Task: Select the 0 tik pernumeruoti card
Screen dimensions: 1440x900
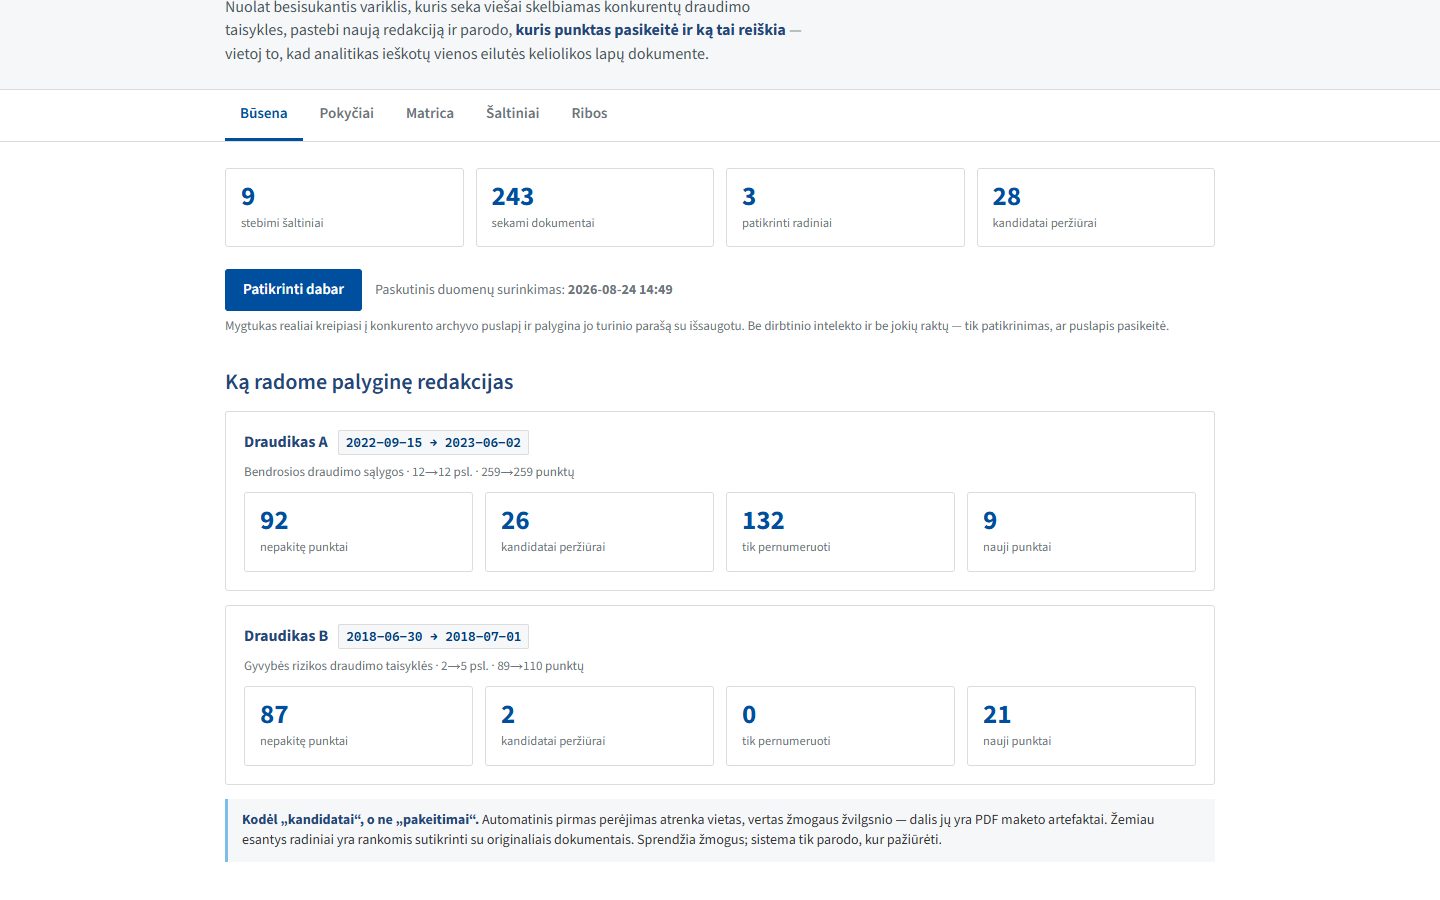Action: coord(840,726)
